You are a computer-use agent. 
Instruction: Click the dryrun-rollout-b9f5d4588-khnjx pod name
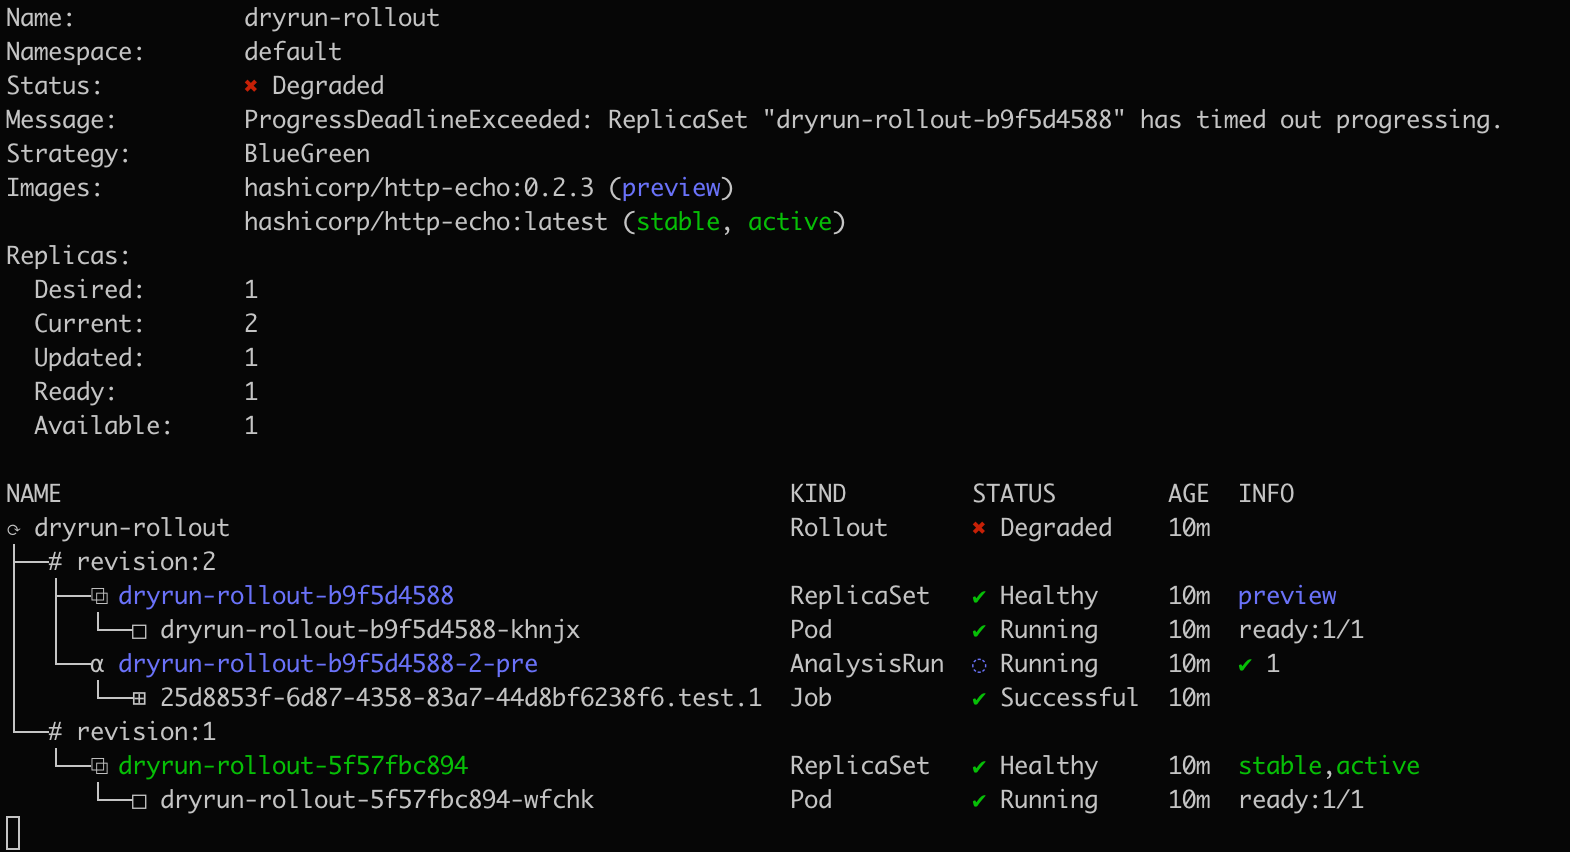tap(370, 630)
